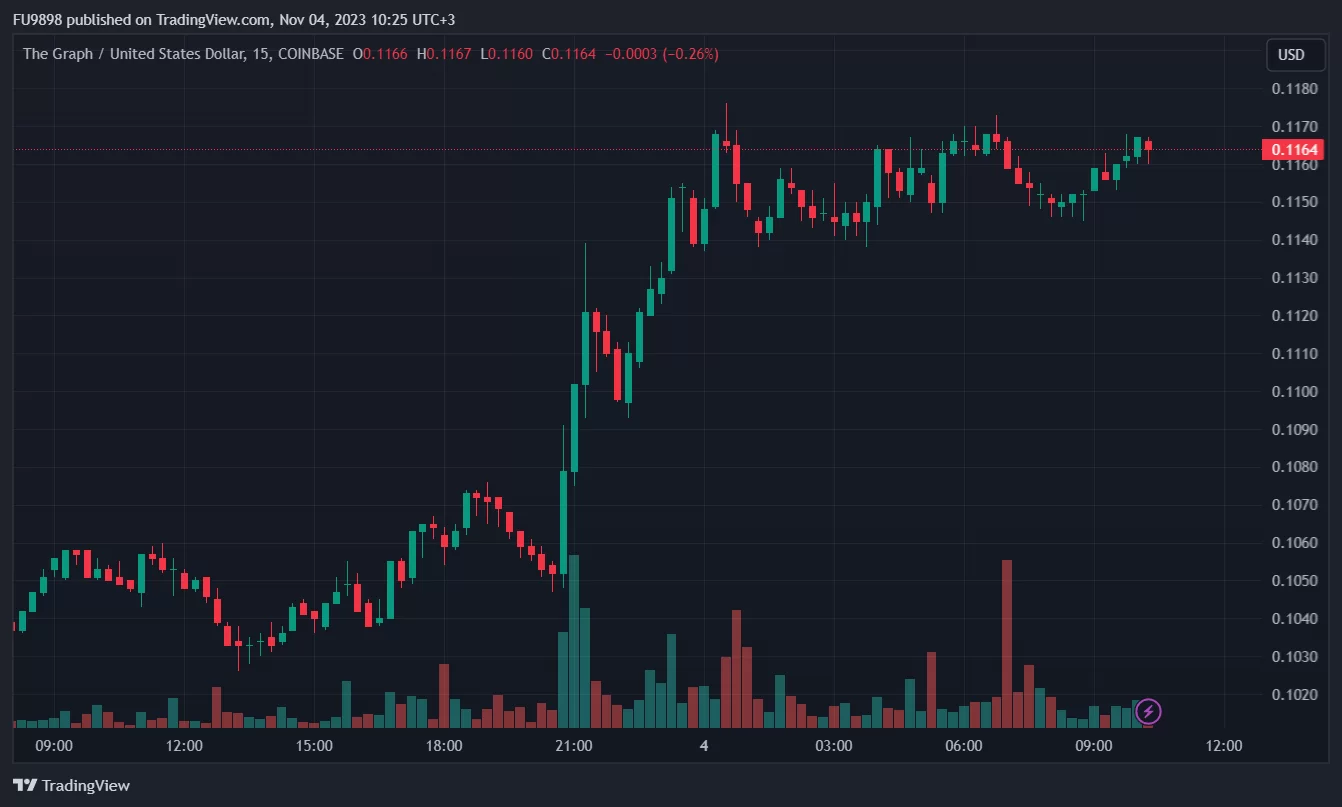
Task: Click the 0.1100 price axis label
Action: click(x=1293, y=392)
